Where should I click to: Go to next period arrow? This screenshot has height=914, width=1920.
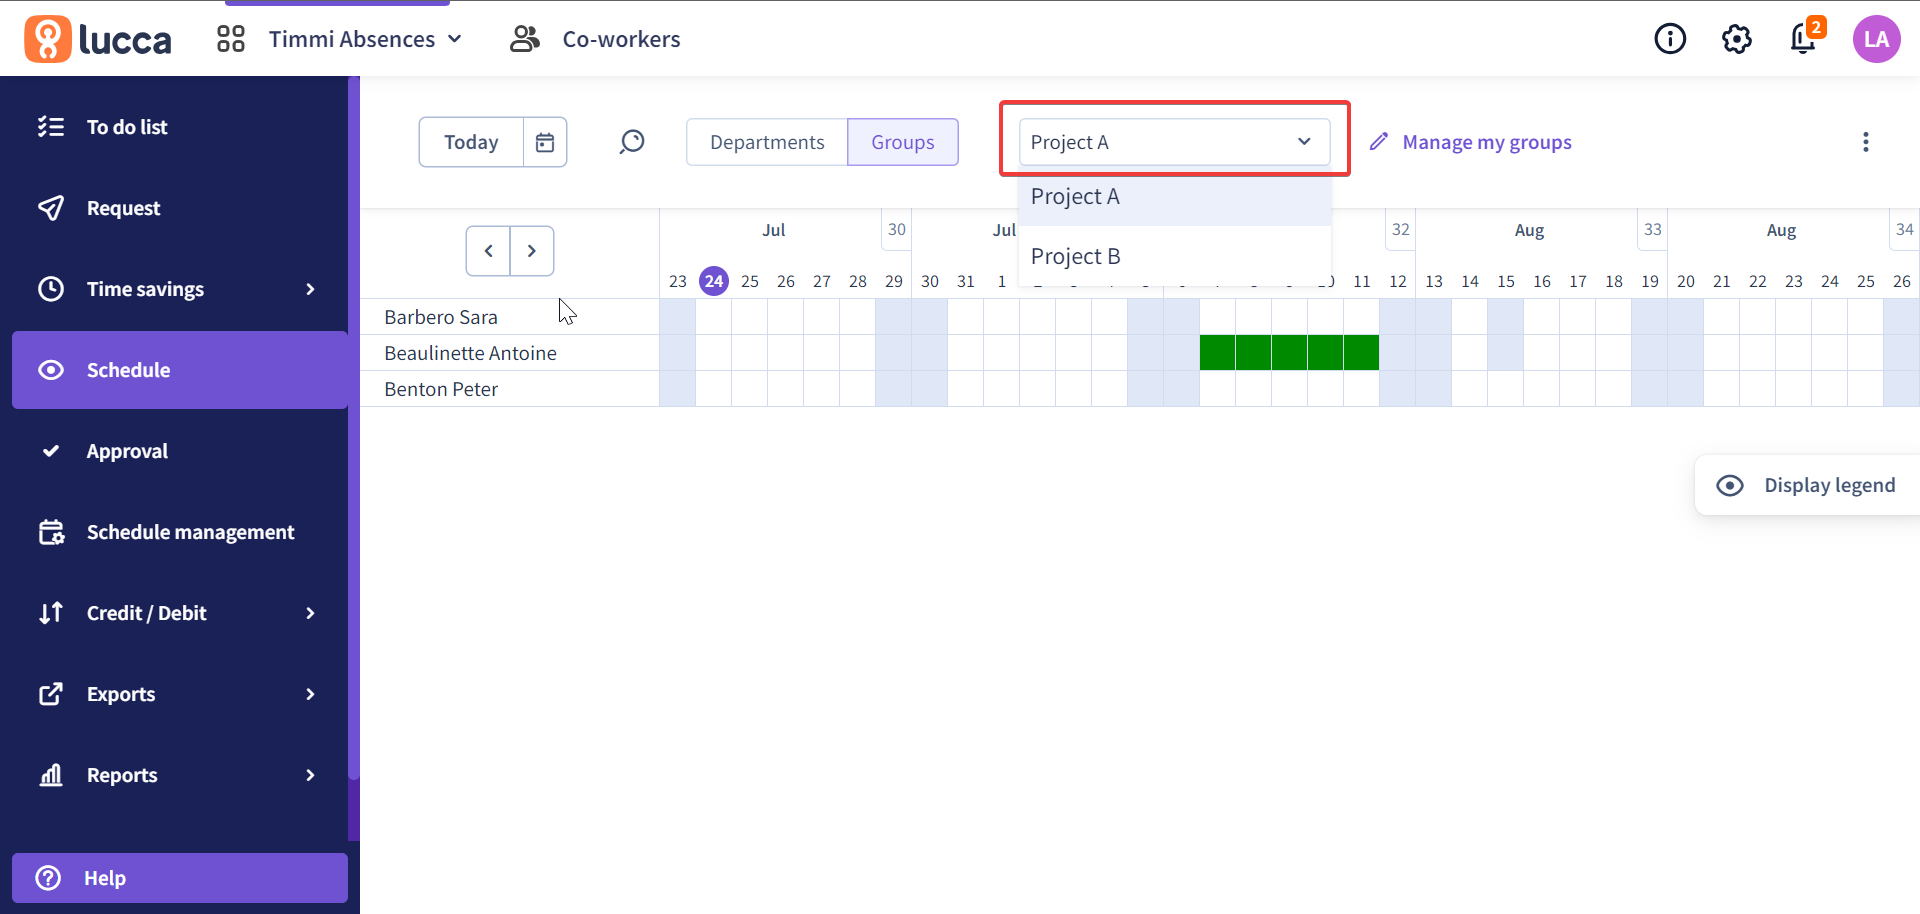[x=532, y=251]
